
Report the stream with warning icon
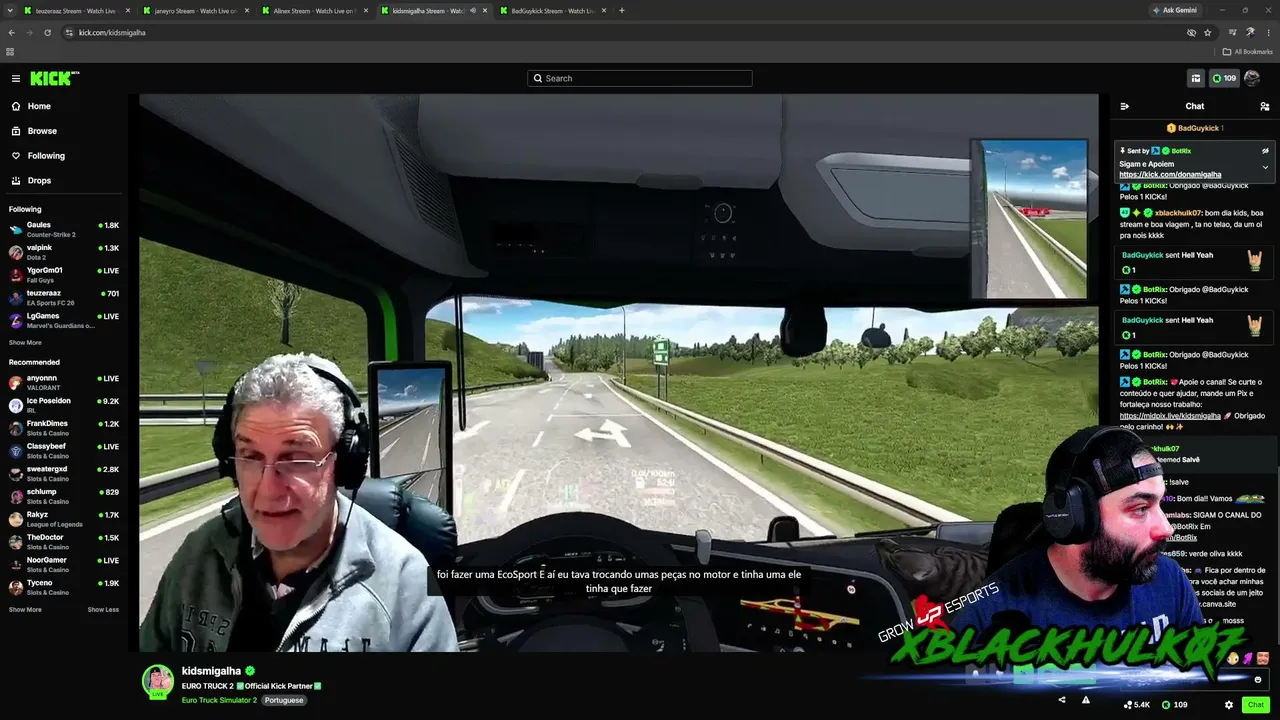[x=1086, y=700]
